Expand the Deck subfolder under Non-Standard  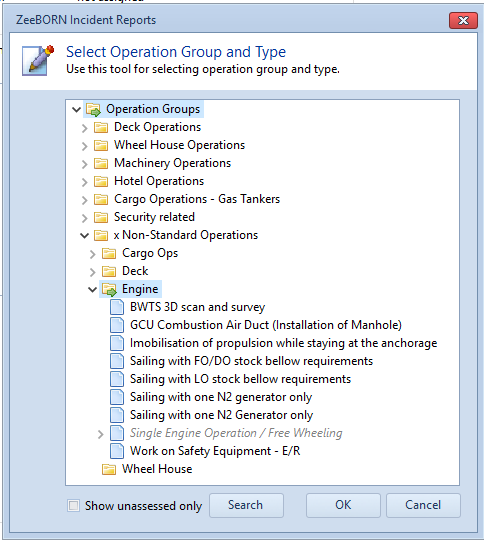(x=92, y=272)
